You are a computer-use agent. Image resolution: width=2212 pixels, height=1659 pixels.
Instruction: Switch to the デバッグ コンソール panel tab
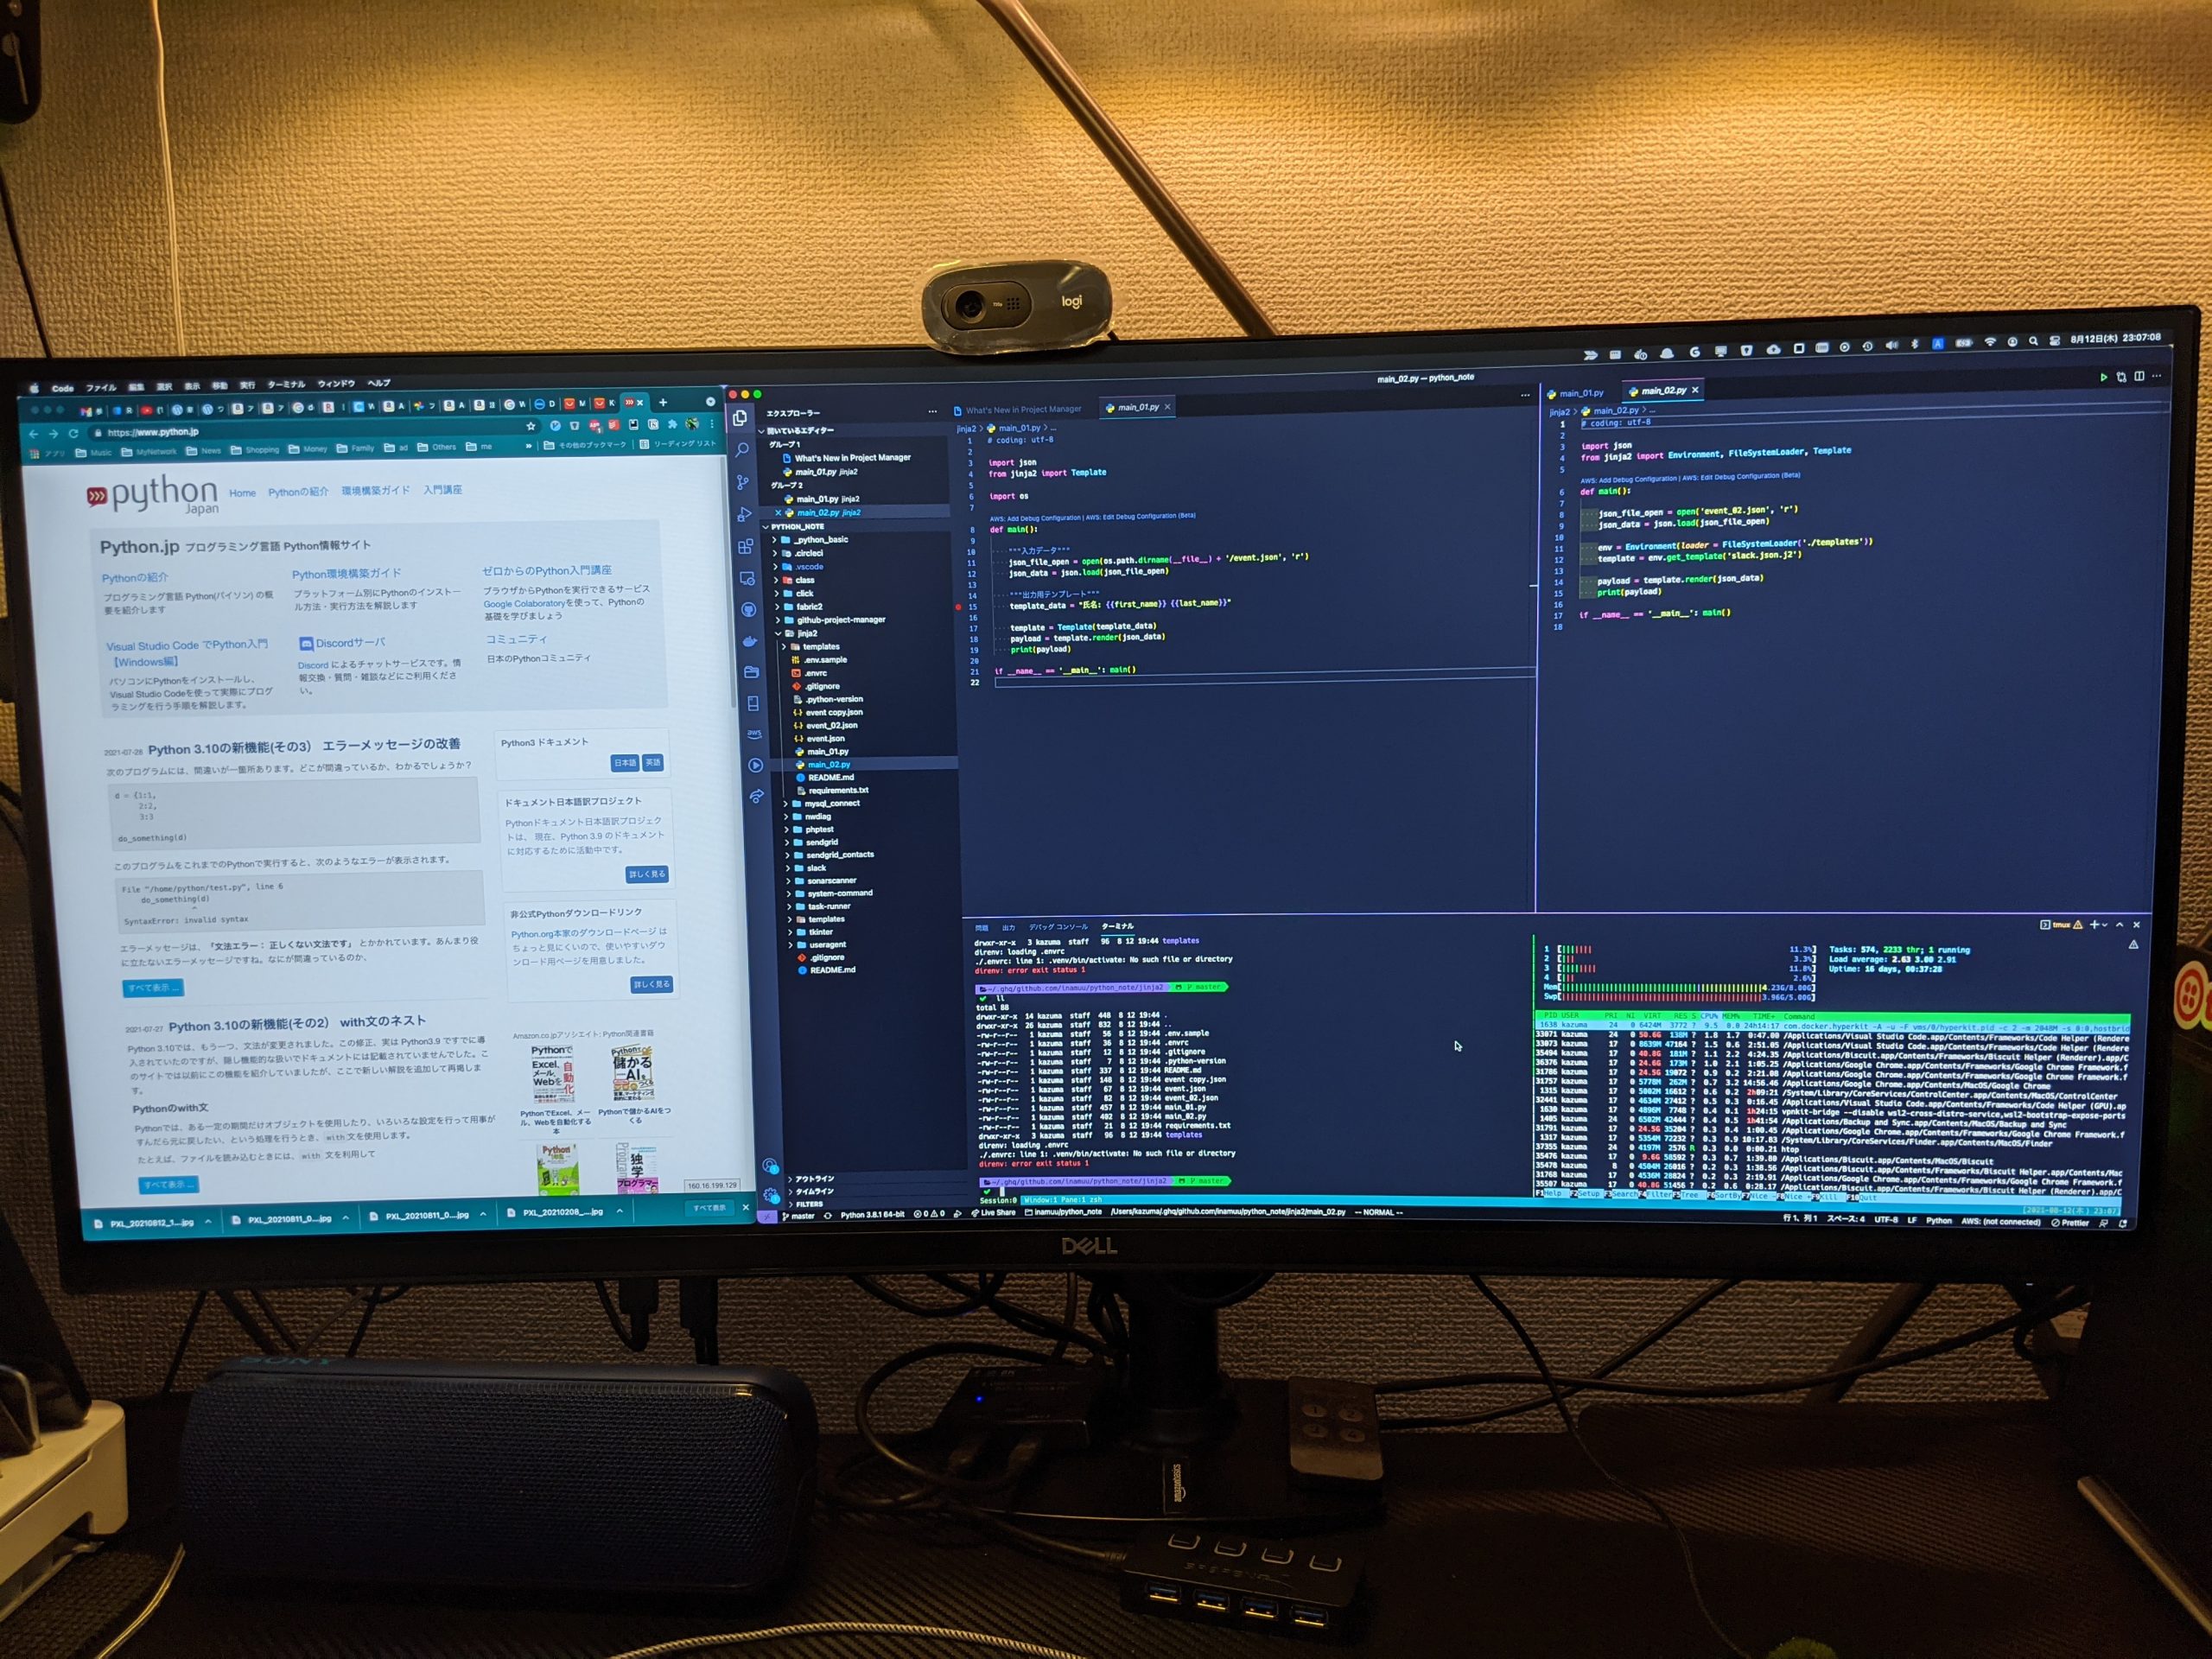[1058, 927]
